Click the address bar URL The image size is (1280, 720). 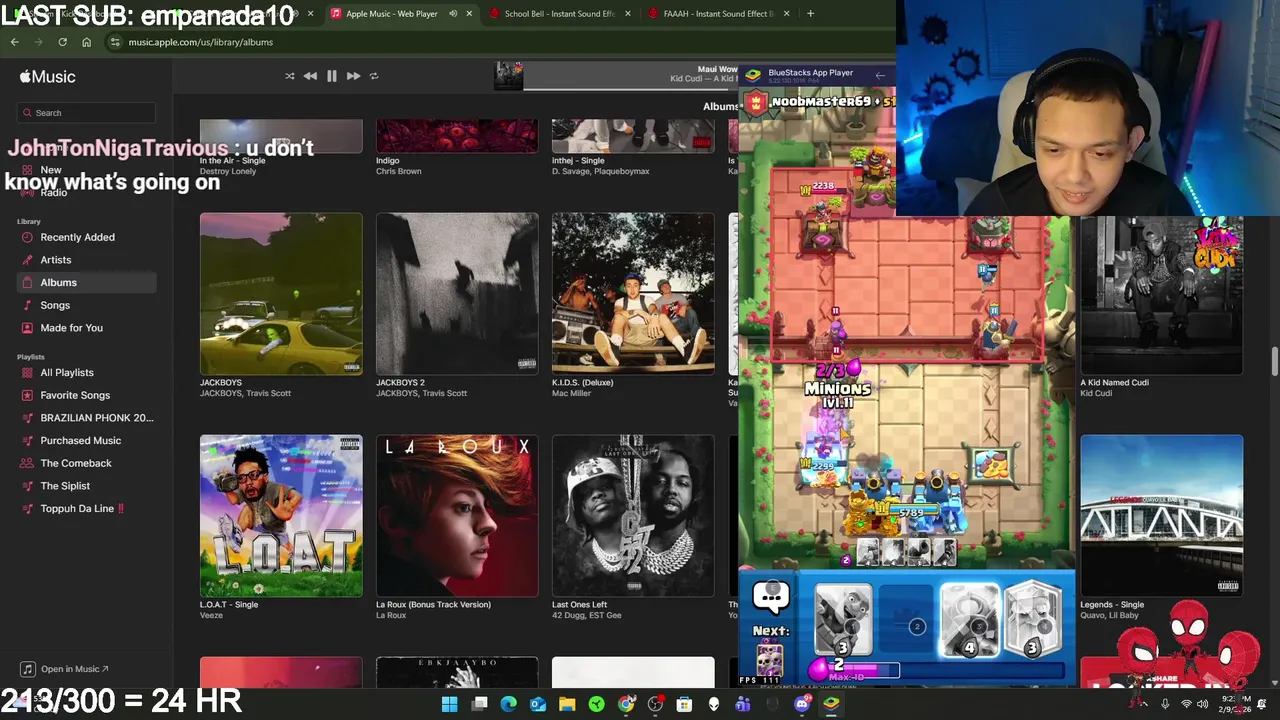200,42
